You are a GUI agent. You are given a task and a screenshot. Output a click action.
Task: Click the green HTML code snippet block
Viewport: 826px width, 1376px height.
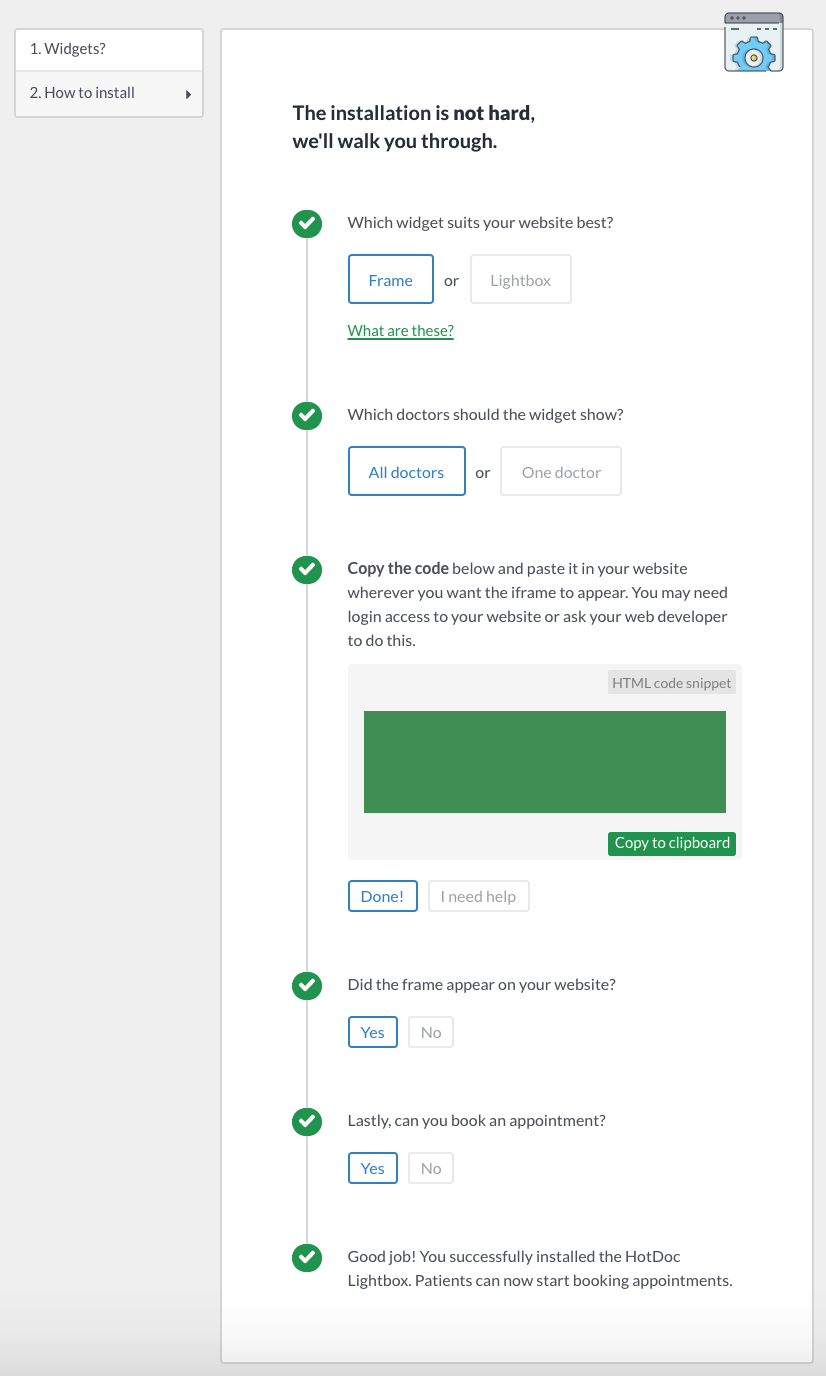point(545,762)
